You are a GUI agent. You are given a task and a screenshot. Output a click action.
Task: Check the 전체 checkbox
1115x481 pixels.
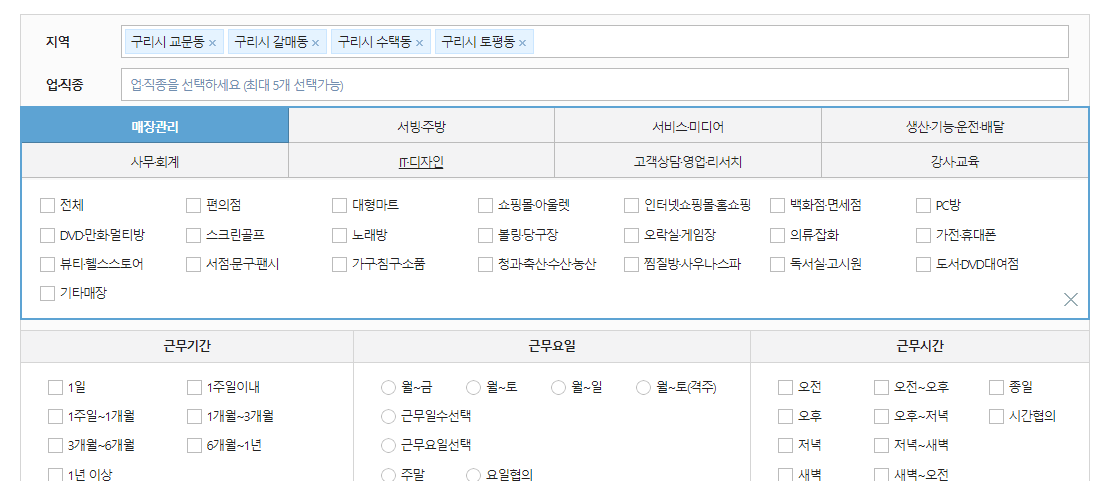click(x=48, y=206)
